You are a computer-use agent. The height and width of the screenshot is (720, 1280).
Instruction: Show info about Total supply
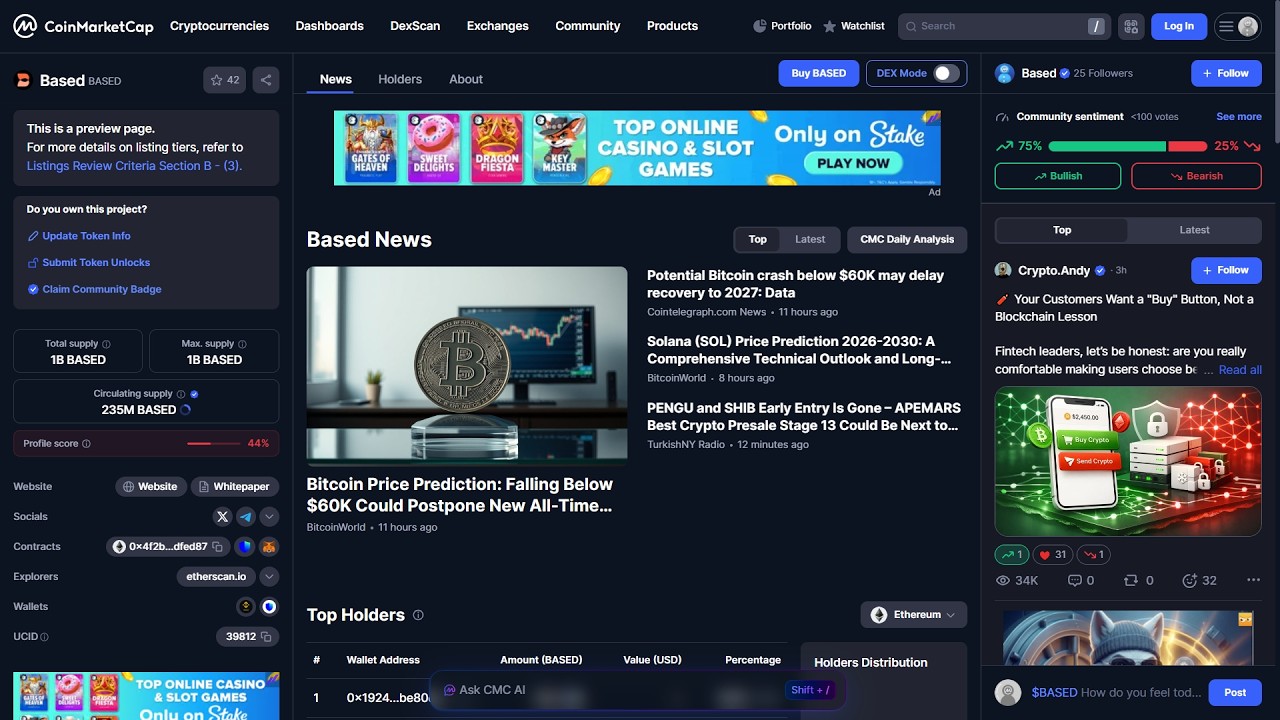[107, 344]
